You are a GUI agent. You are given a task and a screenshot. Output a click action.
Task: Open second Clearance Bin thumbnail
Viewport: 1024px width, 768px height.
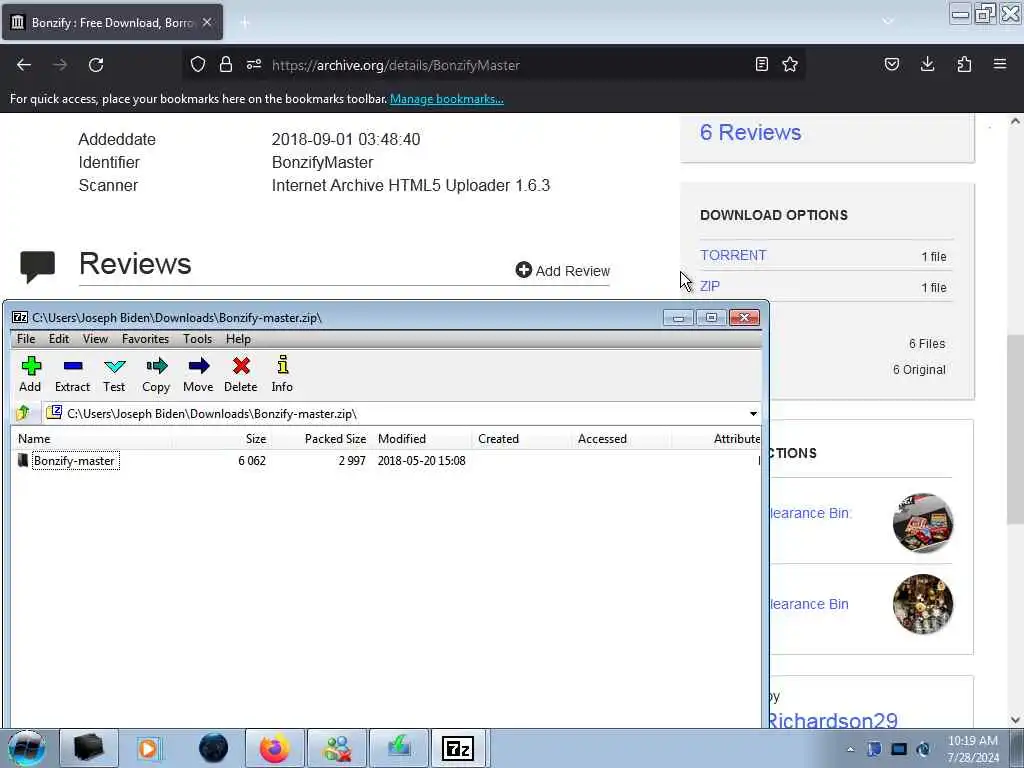[923, 604]
